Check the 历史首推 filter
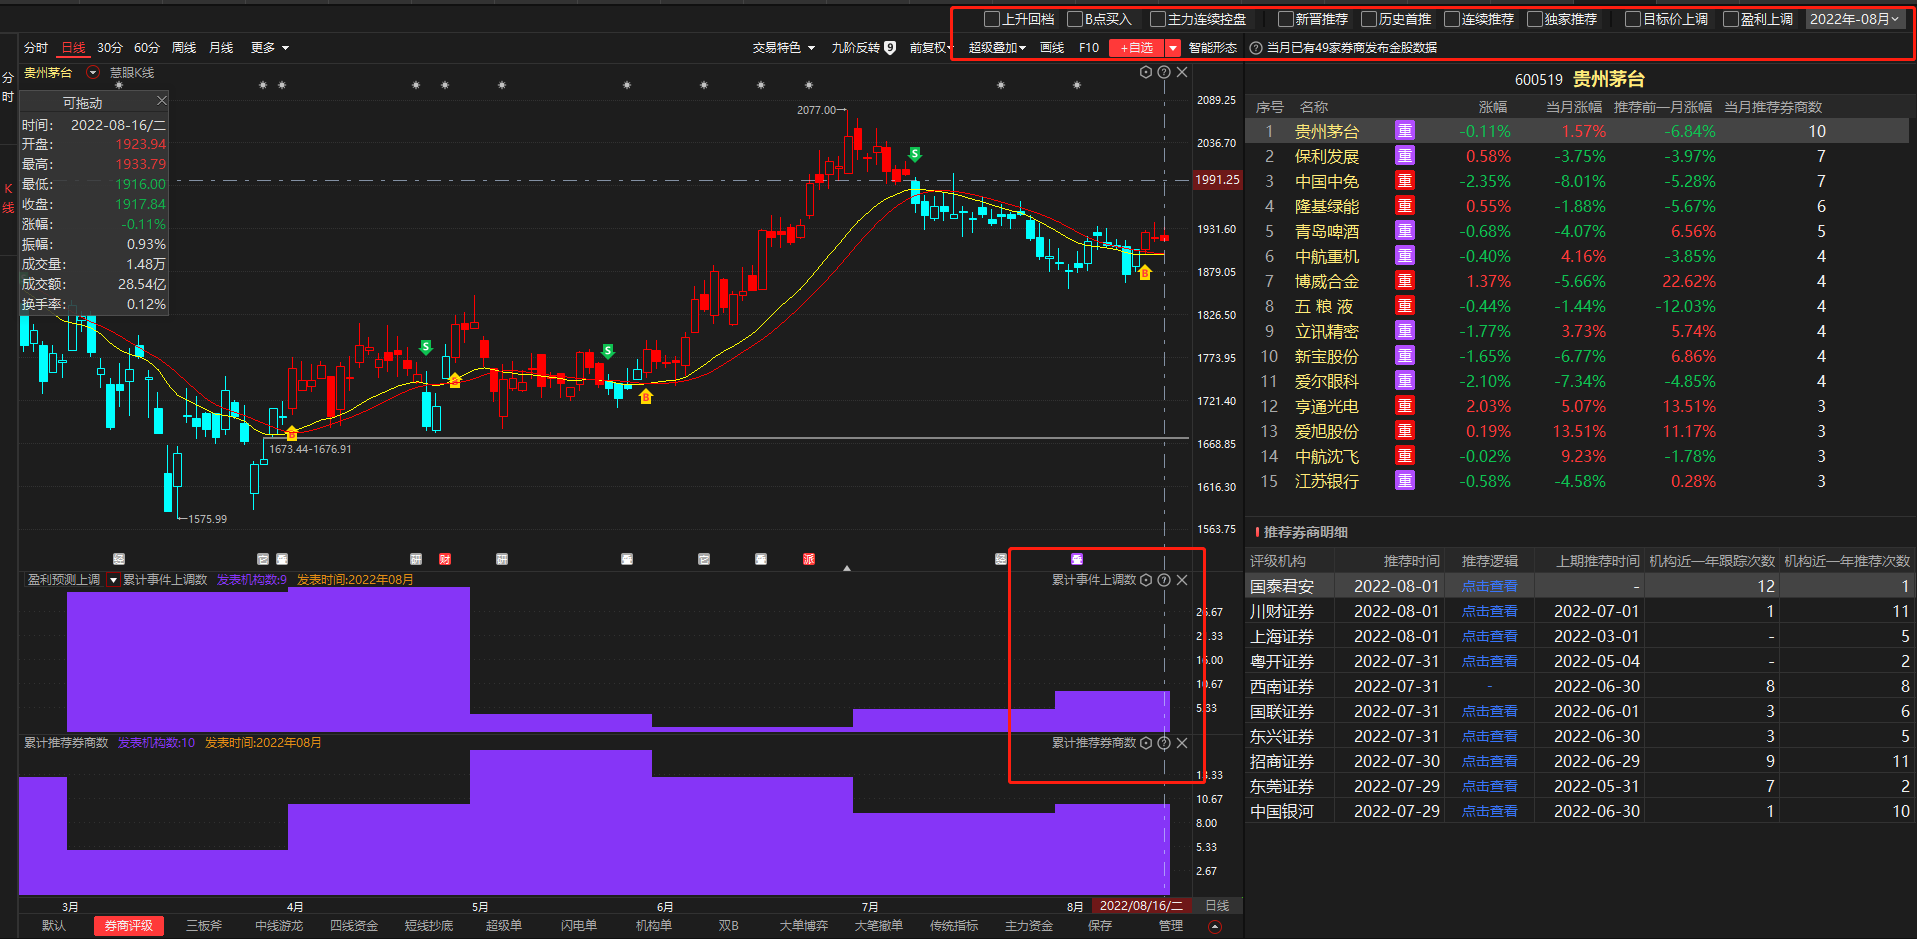 [1369, 19]
